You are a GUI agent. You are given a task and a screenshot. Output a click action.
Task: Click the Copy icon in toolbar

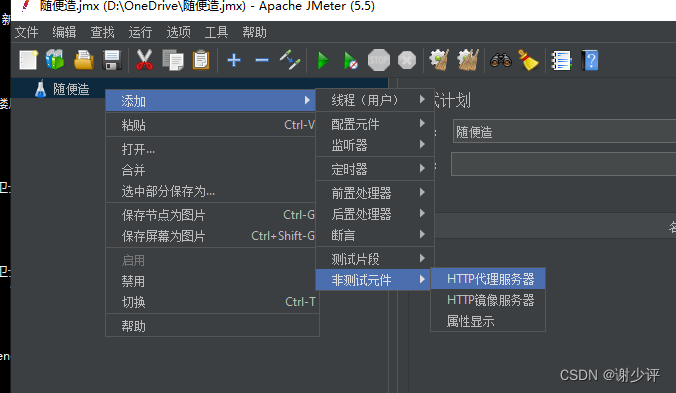pyautogui.click(x=173, y=60)
